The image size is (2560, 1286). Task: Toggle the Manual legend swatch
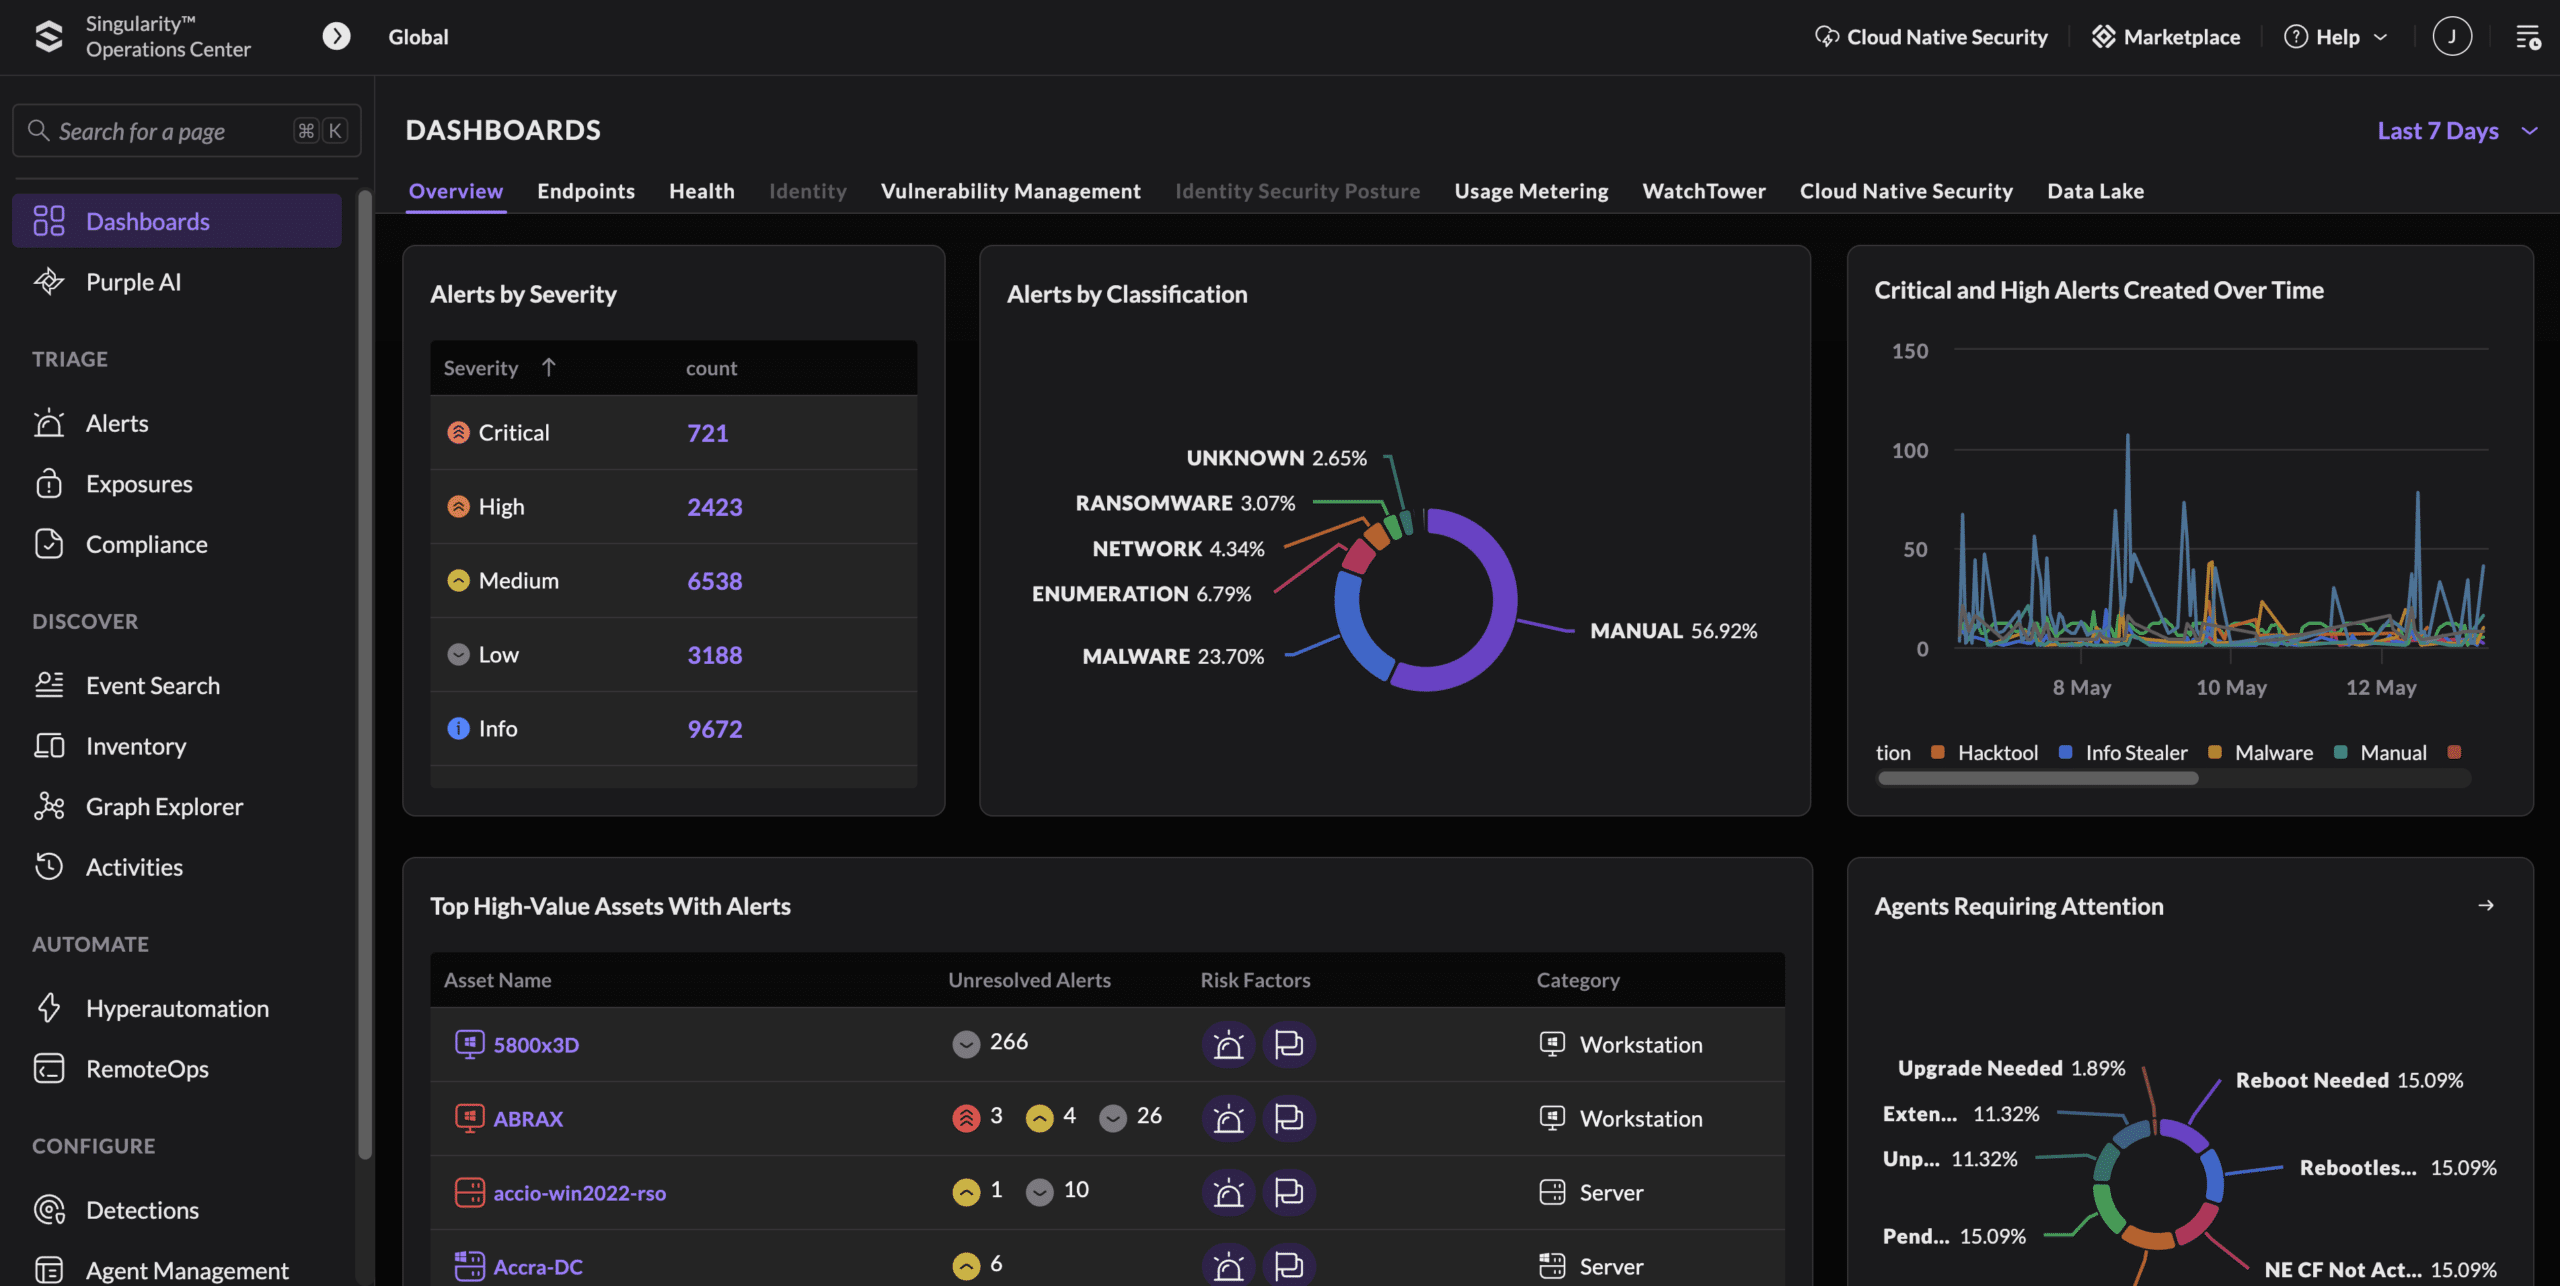tap(2340, 752)
